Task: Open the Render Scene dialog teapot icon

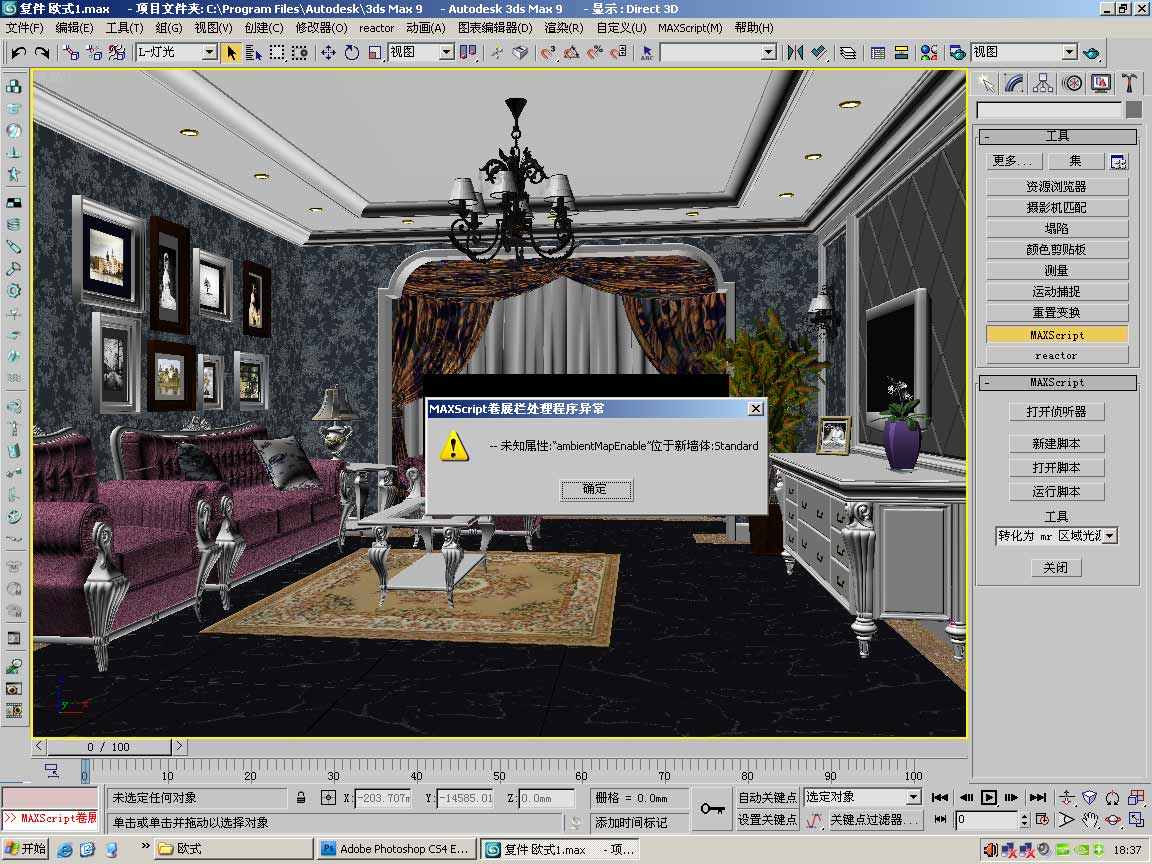Action: click(957, 52)
